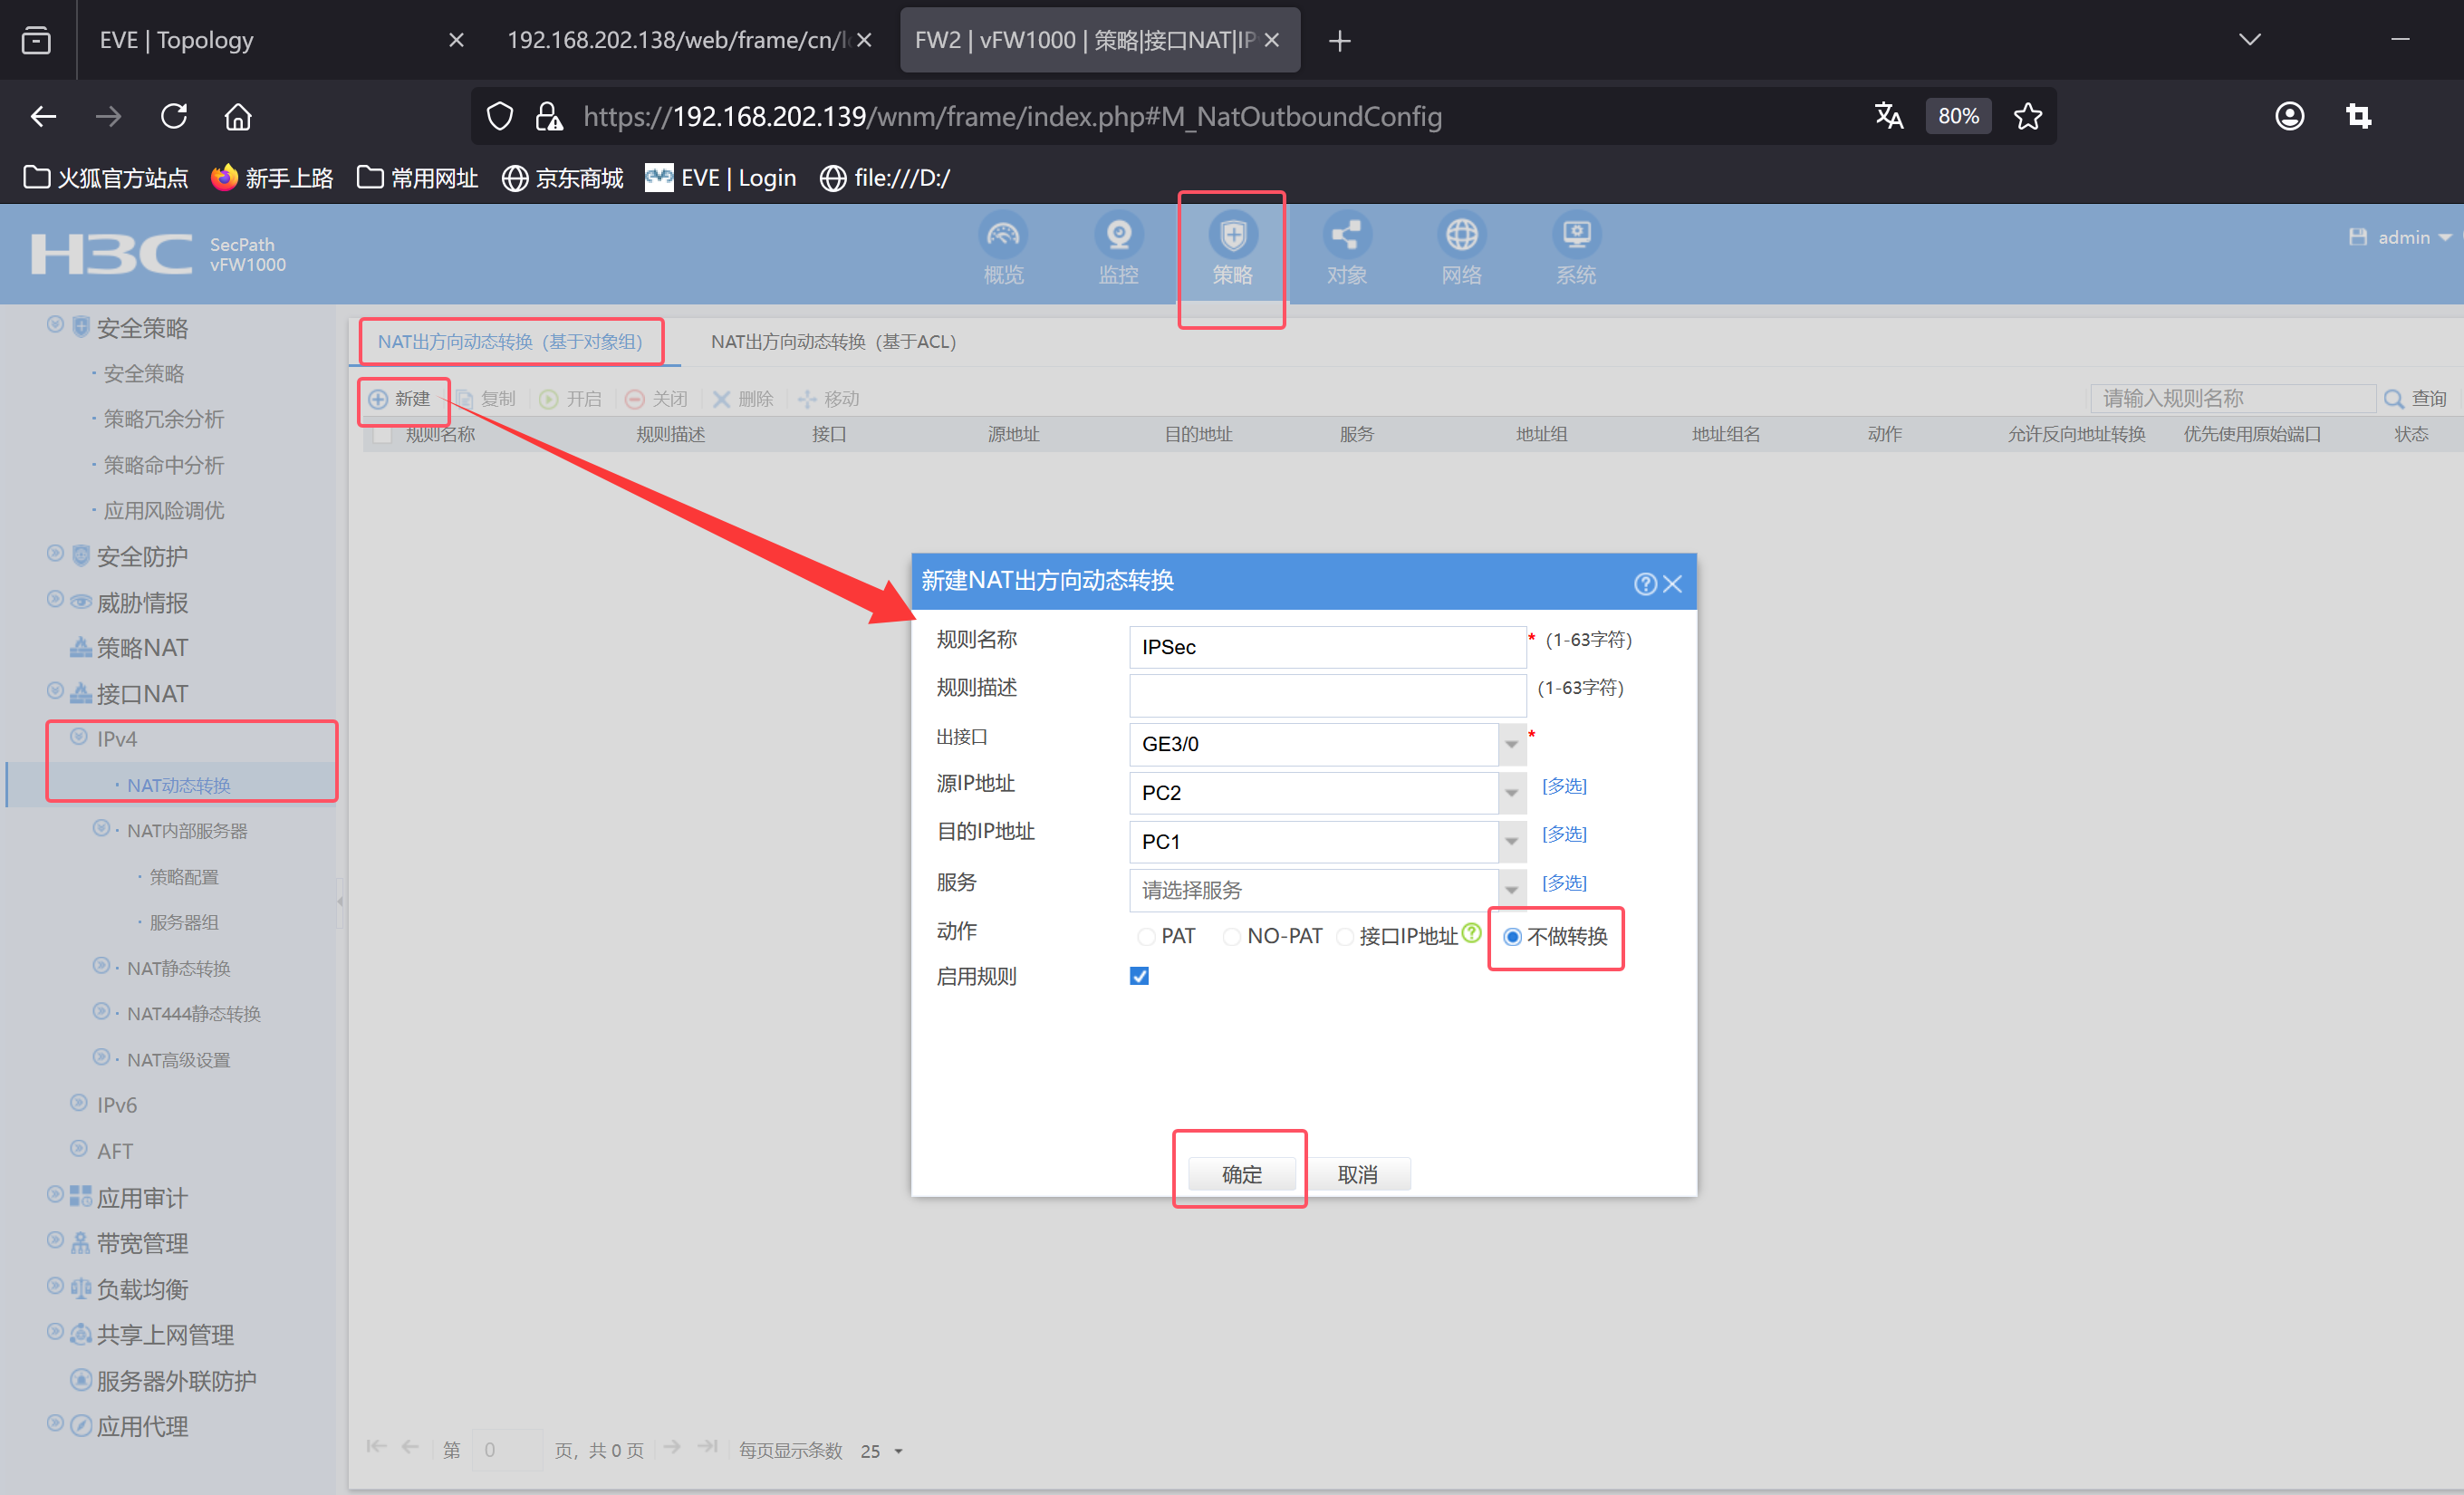2464x1495 pixels.
Task: Open NAT静态转换 in sidebar tree
Action: tap(178, 968)
